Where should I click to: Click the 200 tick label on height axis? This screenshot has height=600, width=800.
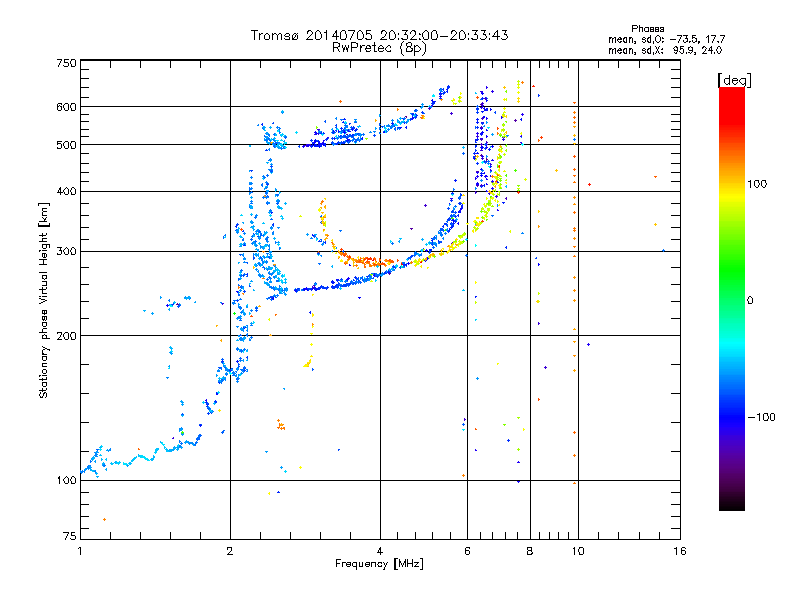[x=67, y=336]
